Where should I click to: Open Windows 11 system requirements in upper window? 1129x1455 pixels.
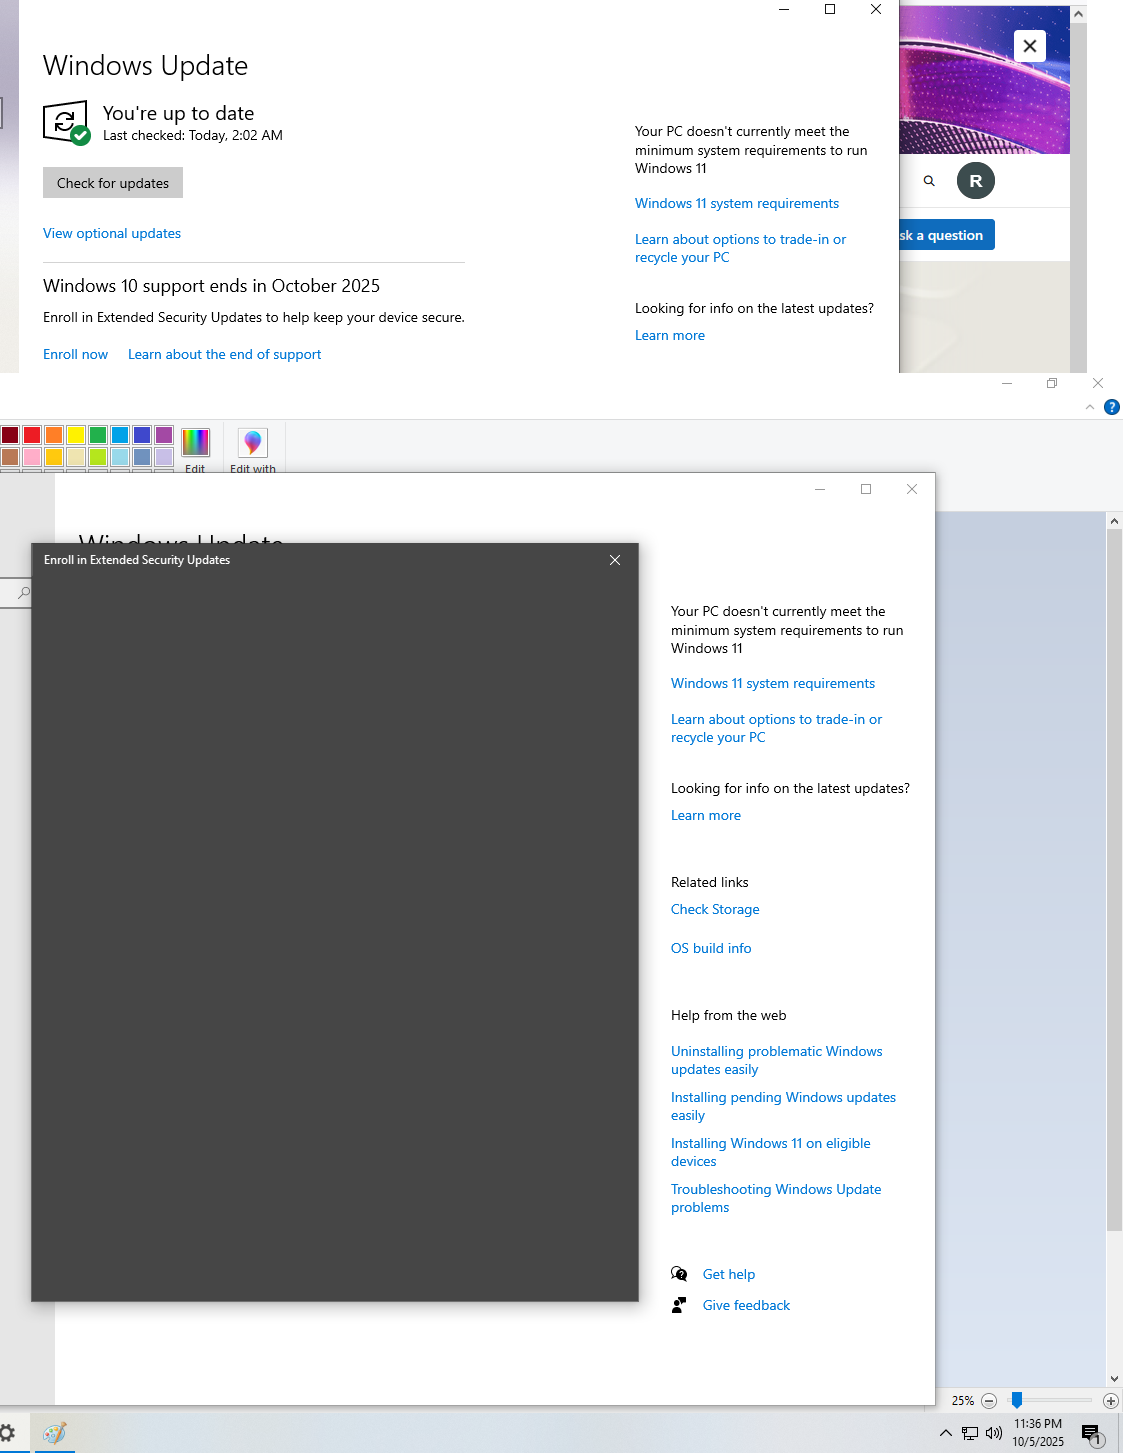click(x=737, y=203)
